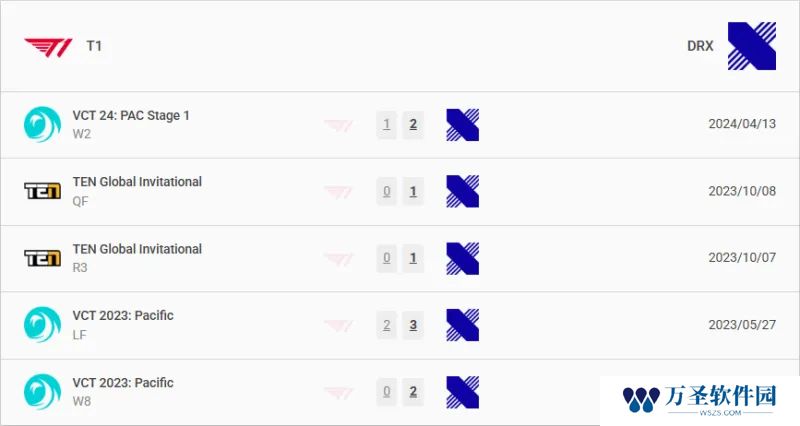
Task: Click DRX score 3 in the LF row
Action: 413,325
